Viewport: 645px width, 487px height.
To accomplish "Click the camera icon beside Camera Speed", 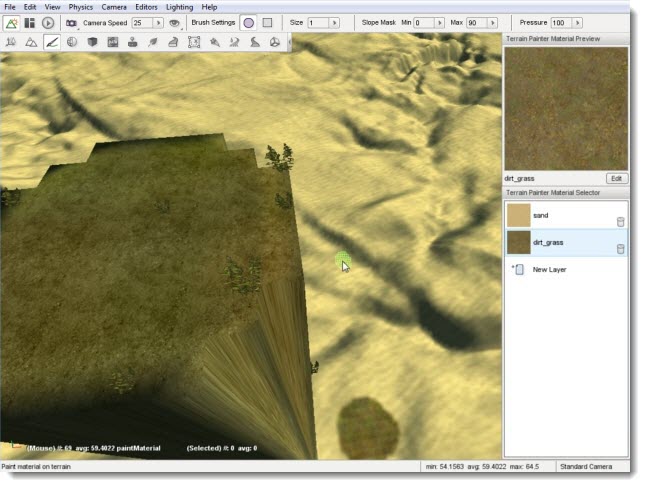I will click(x=71, y=22).
